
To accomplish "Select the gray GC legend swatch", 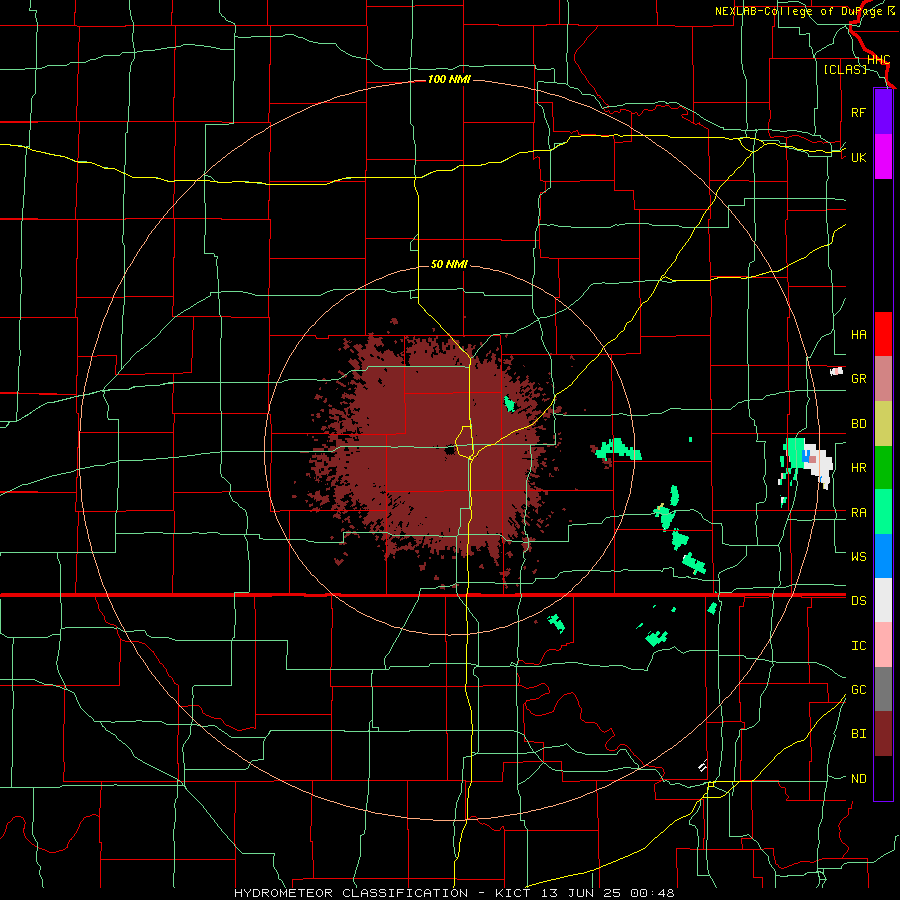I will point(883,689).
